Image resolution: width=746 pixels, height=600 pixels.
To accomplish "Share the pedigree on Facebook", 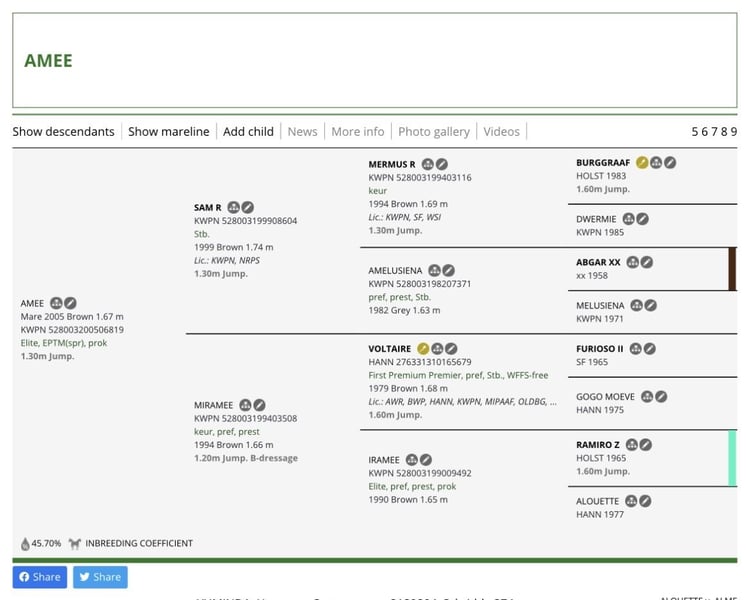I will pos(39,577).
